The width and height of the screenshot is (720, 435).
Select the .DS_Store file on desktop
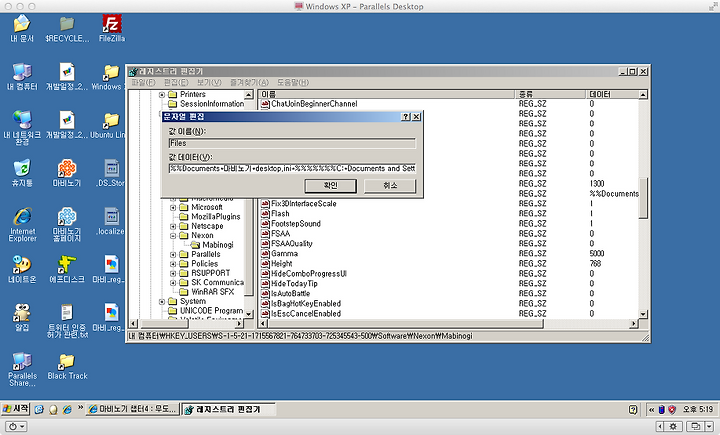pos(111,173)
